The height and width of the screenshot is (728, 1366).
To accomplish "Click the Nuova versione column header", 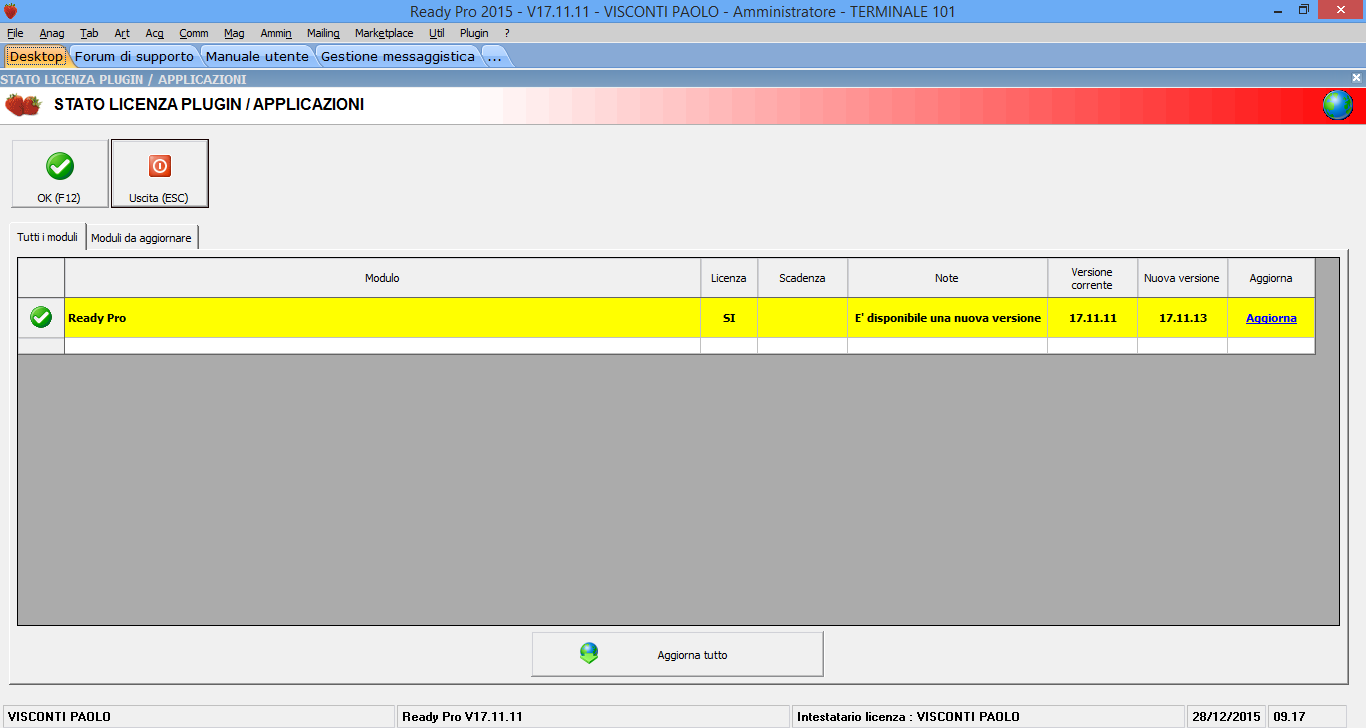I will tap(1182, 278).
